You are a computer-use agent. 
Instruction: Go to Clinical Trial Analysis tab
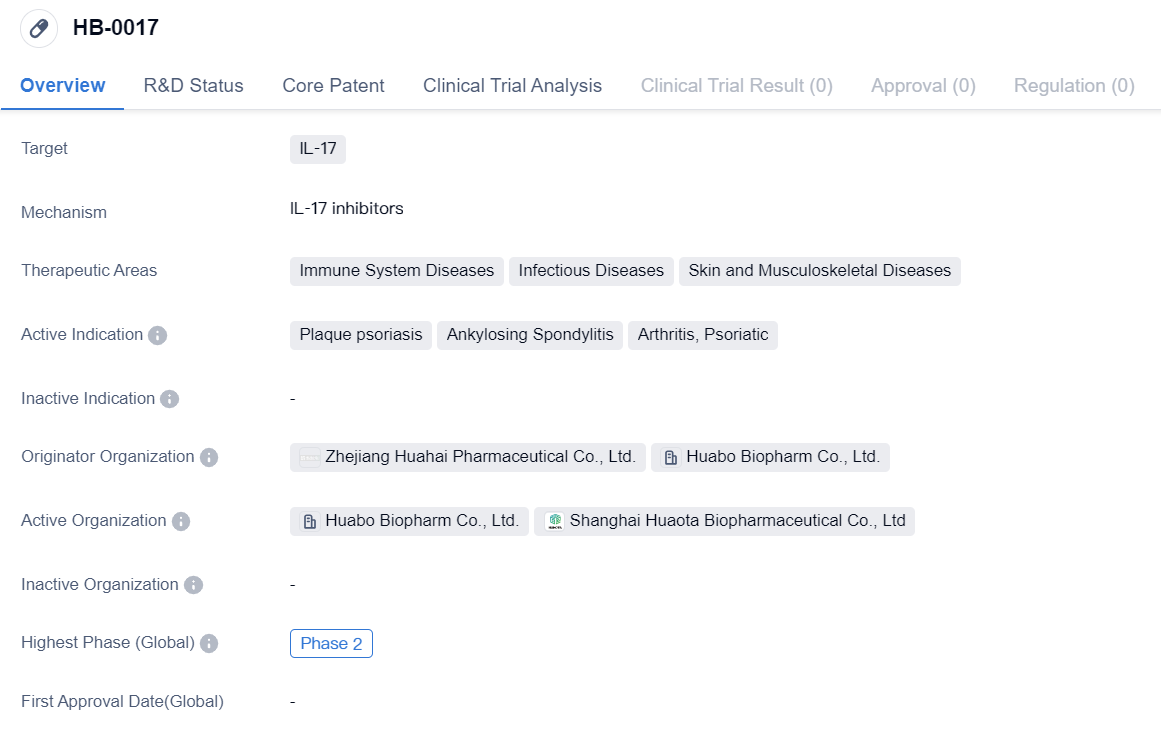(512, 86)
